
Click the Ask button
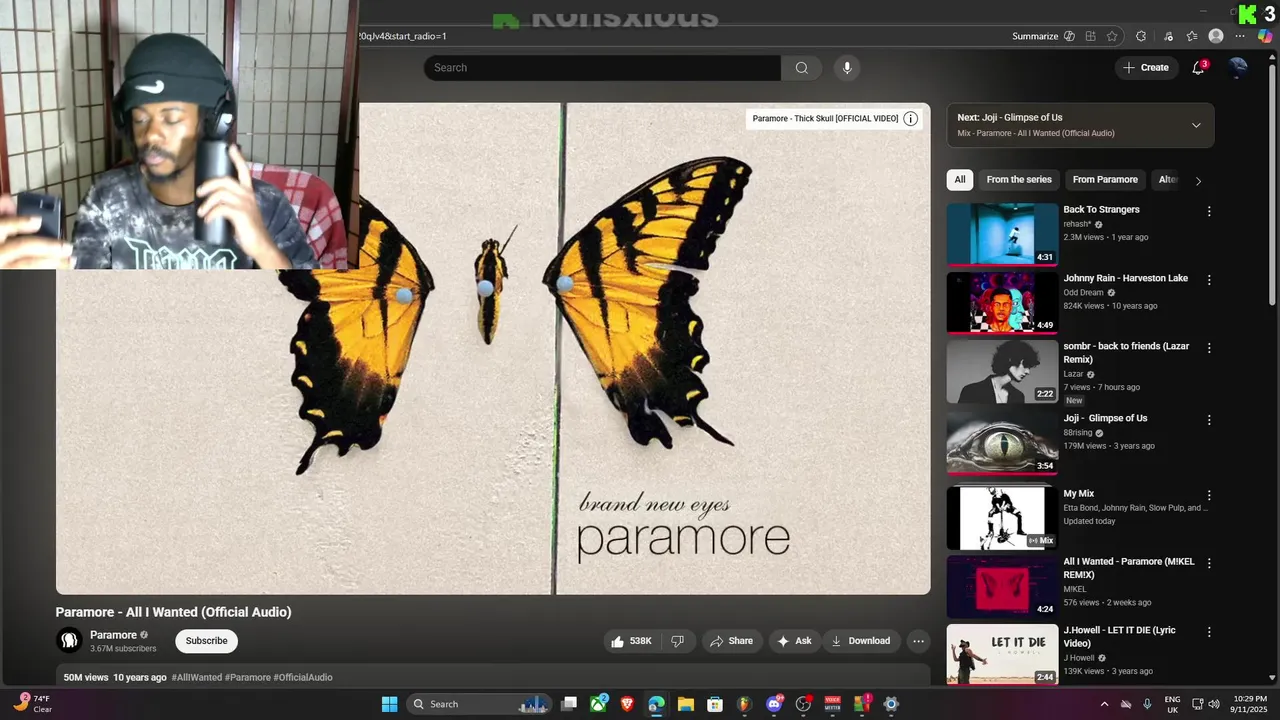pos(794,641)
